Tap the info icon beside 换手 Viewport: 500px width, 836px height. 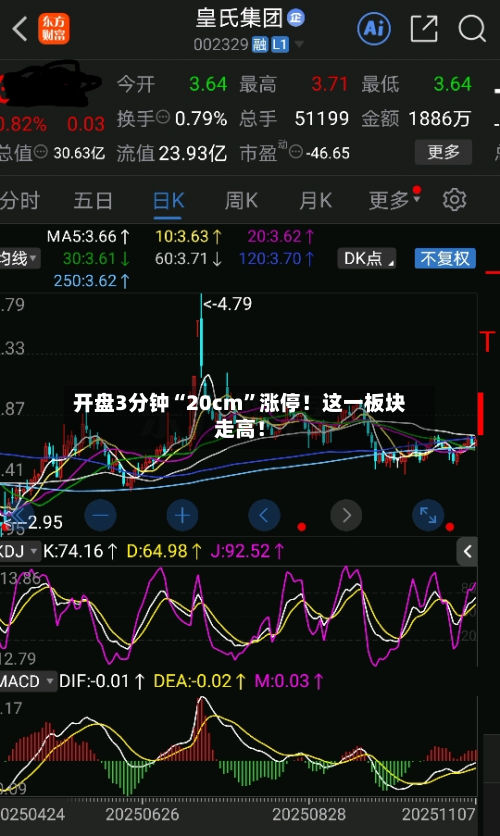tap(163, 117)
